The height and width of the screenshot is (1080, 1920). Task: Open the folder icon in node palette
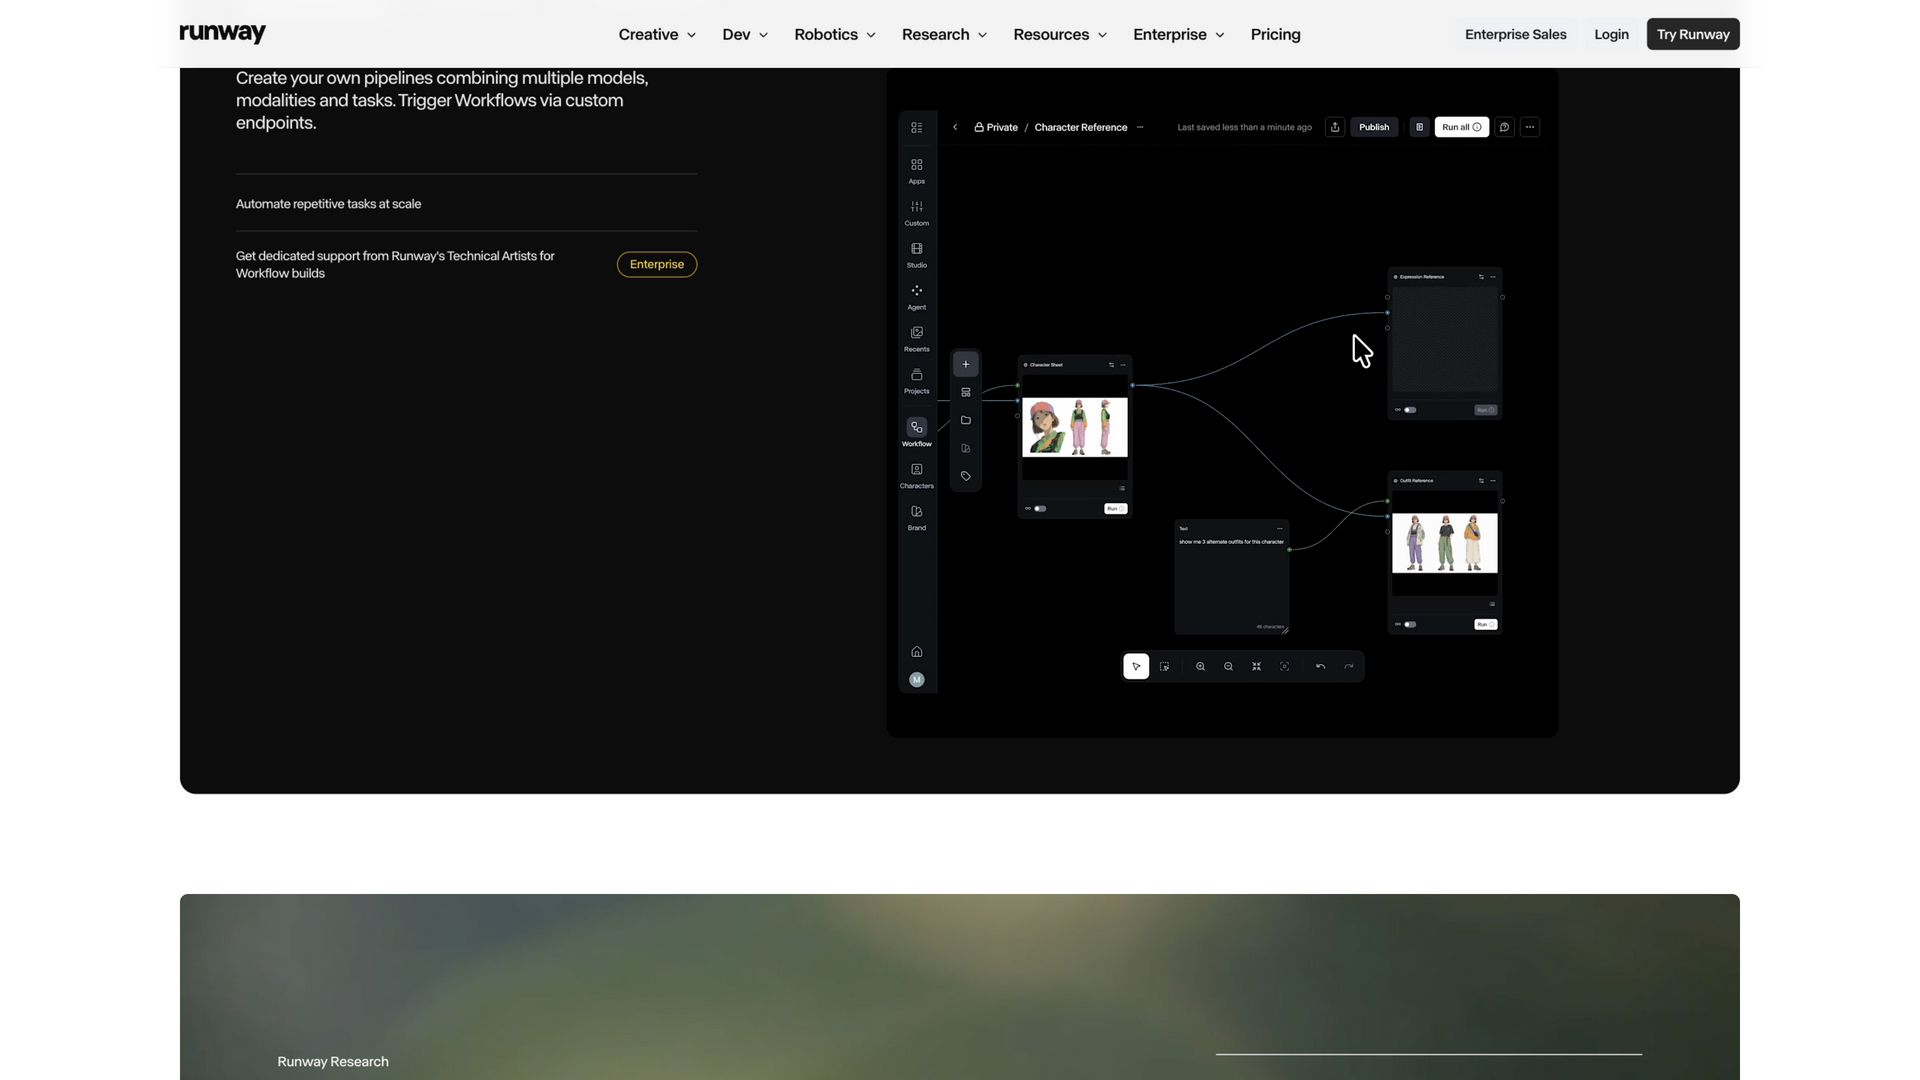(965, 420)
